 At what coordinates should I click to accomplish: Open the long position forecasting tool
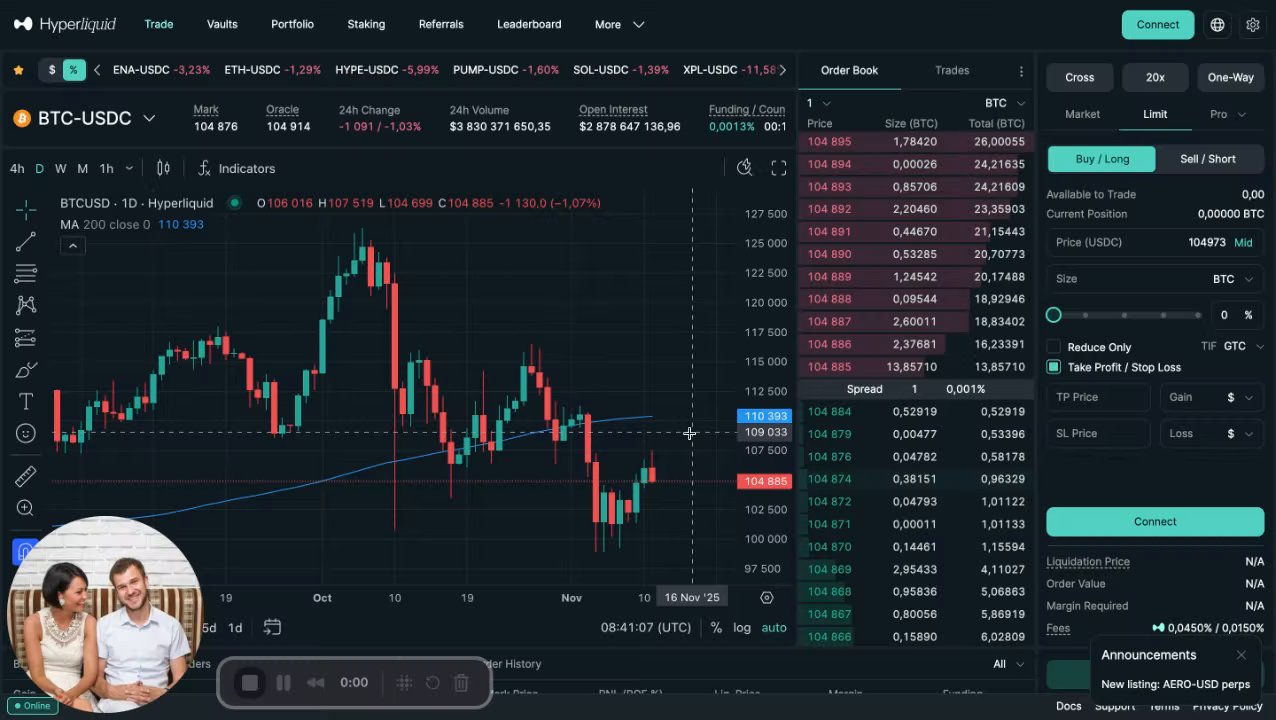26,338
